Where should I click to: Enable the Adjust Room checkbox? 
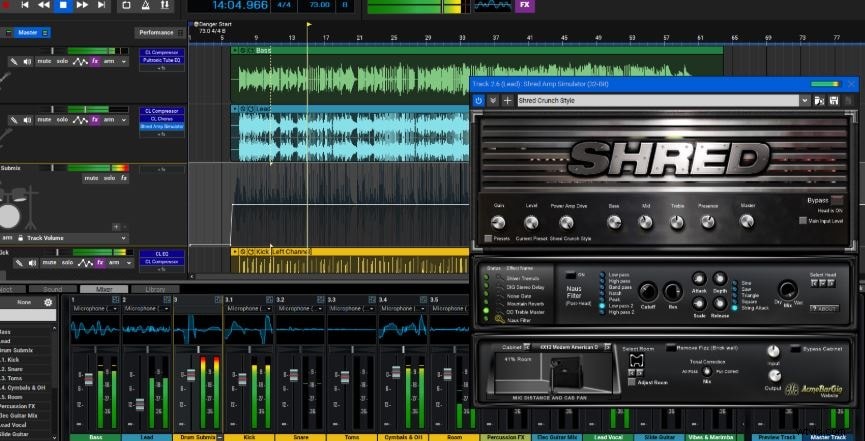(632, 382)
